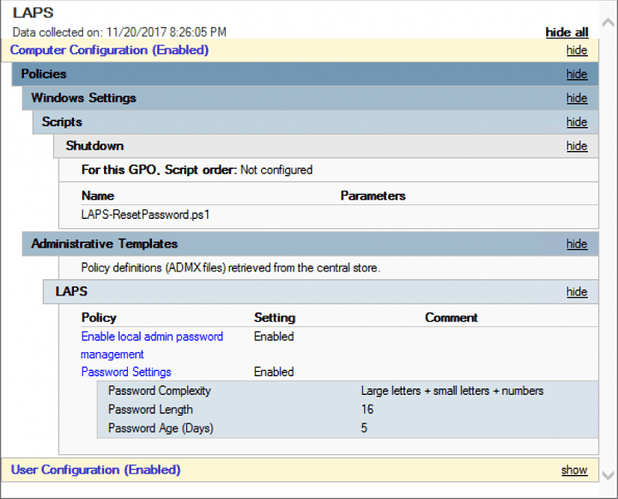Click the Computer Configuration (Enabled) heading
Viewport: 618px width, 499px height.
coord(109,50)
